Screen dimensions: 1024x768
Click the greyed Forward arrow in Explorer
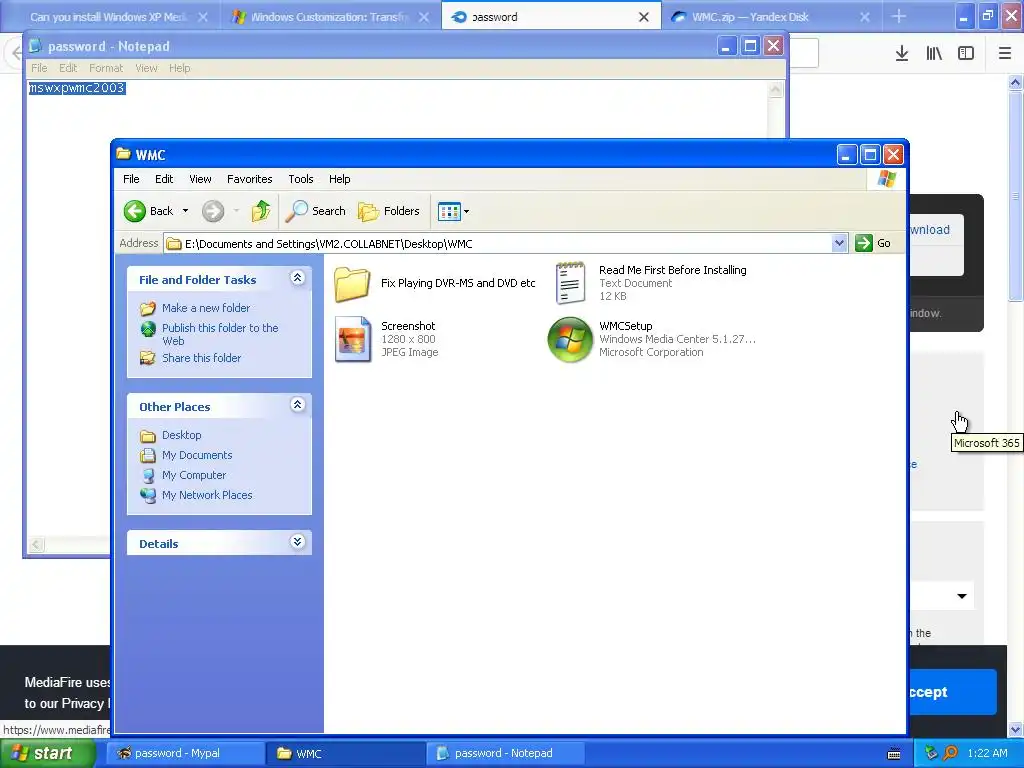click(x=213, y=211)
